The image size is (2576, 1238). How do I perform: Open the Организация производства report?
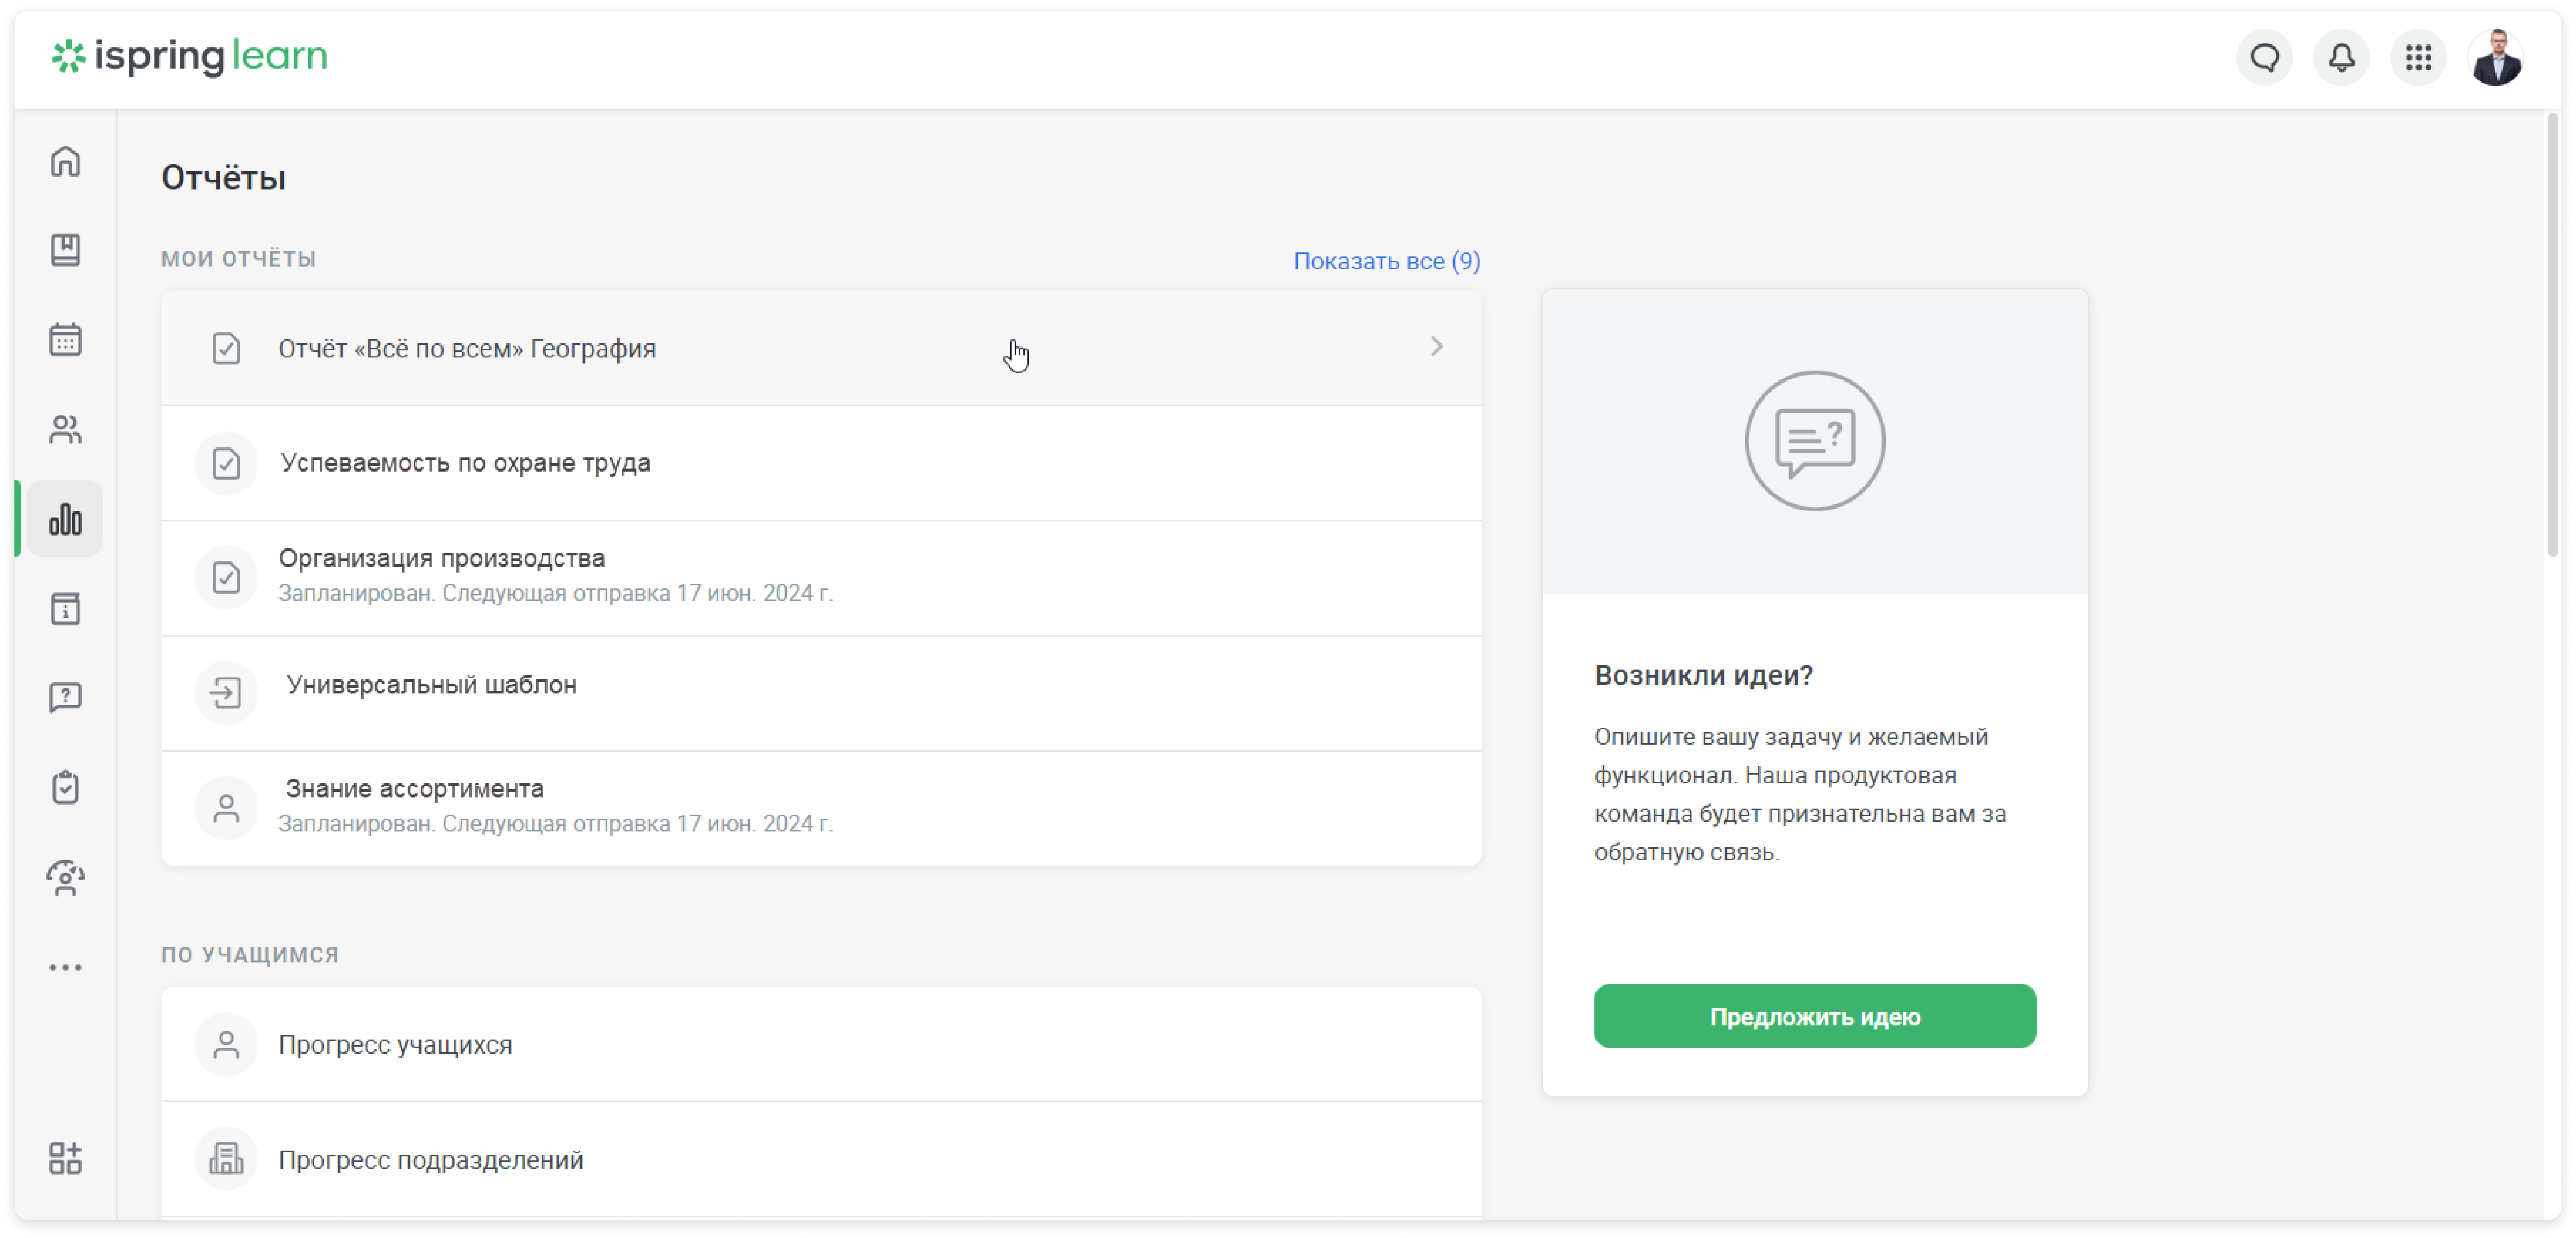tap(821, 578)
